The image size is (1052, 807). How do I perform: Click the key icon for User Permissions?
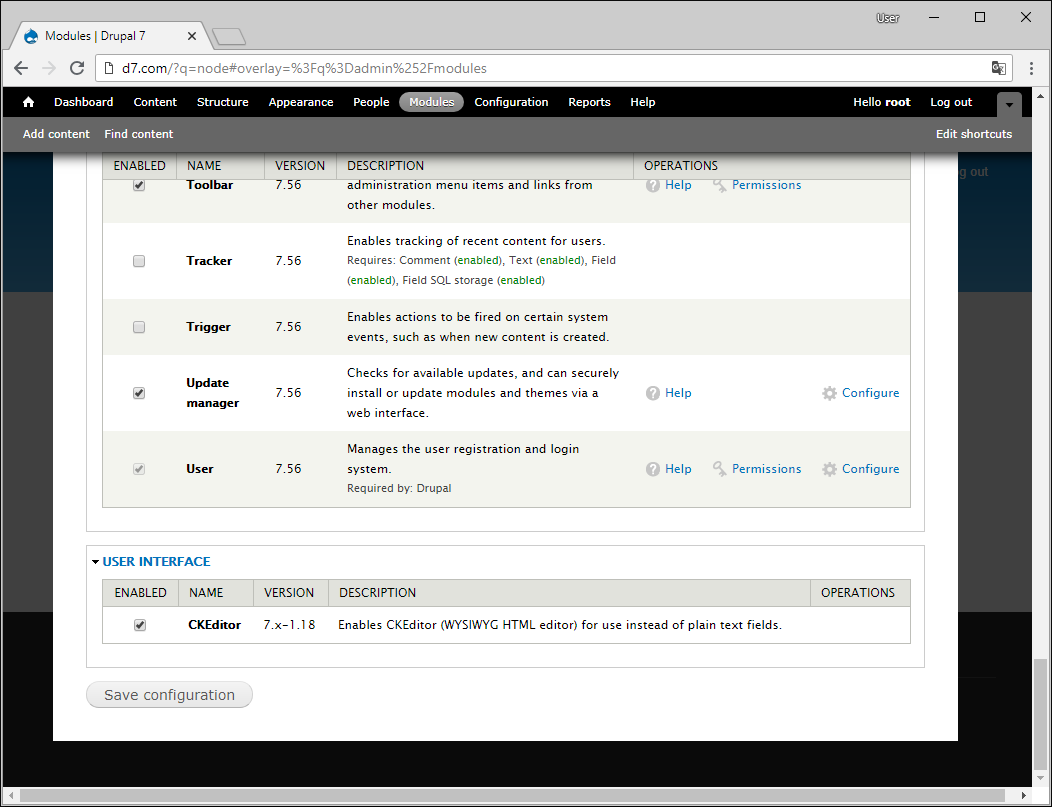pos(720,469)
